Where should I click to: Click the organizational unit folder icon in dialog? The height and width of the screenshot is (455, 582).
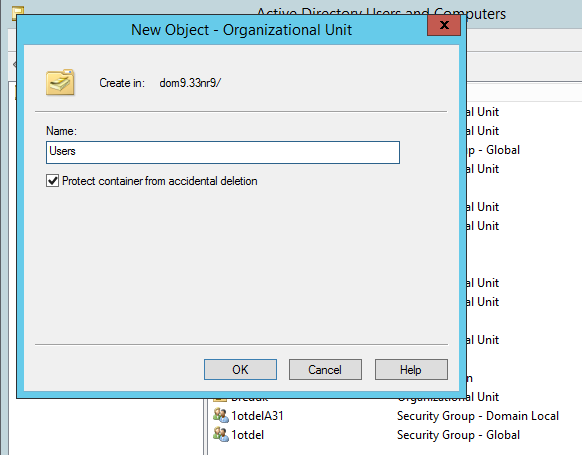60,82
